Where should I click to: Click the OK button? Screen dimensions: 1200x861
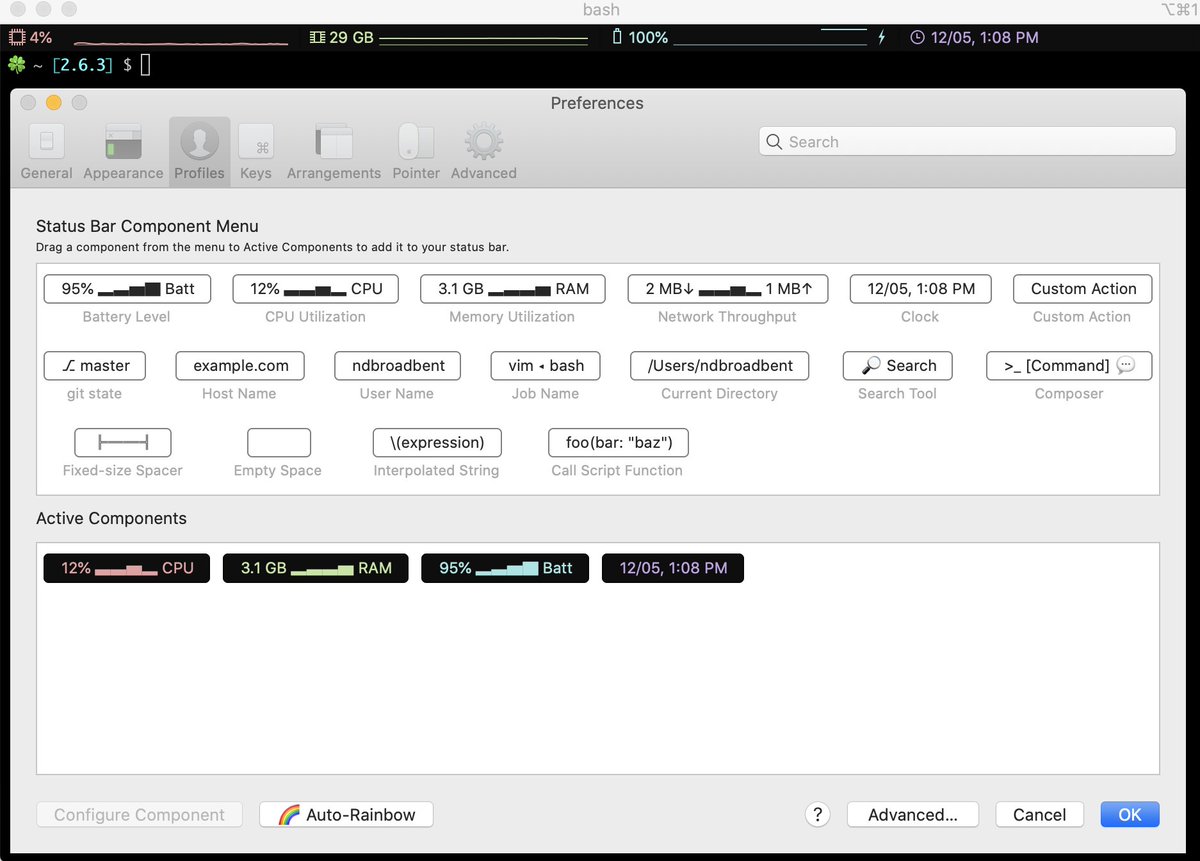click(x=1129, y=814)
